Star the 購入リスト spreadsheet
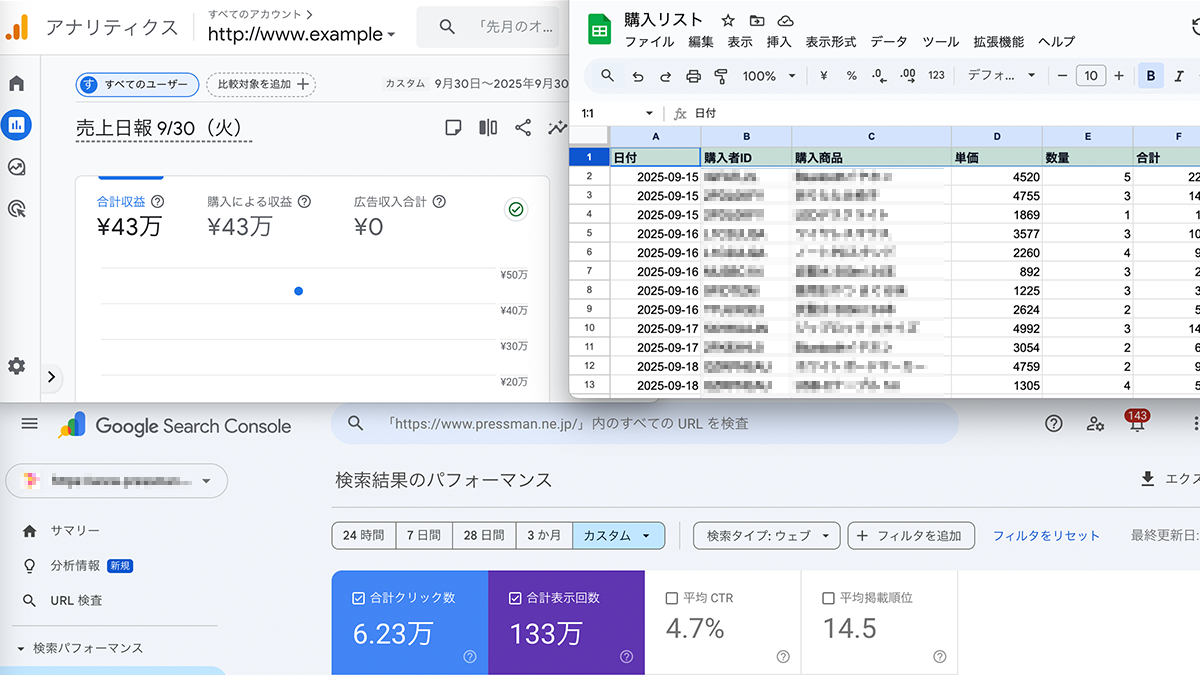The height and width of the screenshot is (675, 1200). (728, 20)
